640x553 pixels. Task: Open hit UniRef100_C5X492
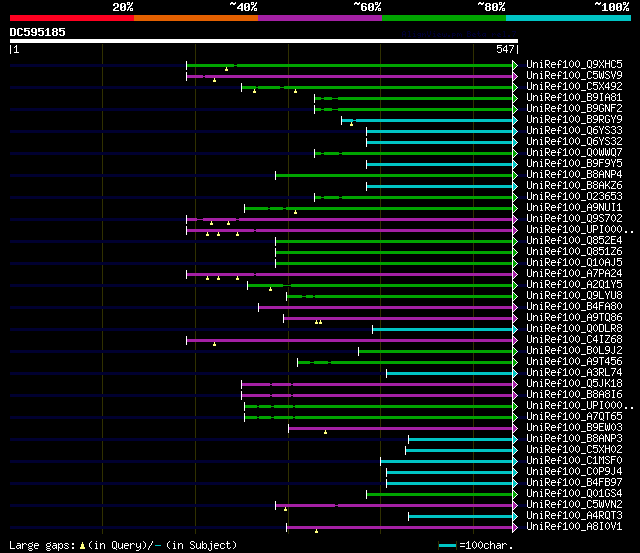[x=574, y=87]
